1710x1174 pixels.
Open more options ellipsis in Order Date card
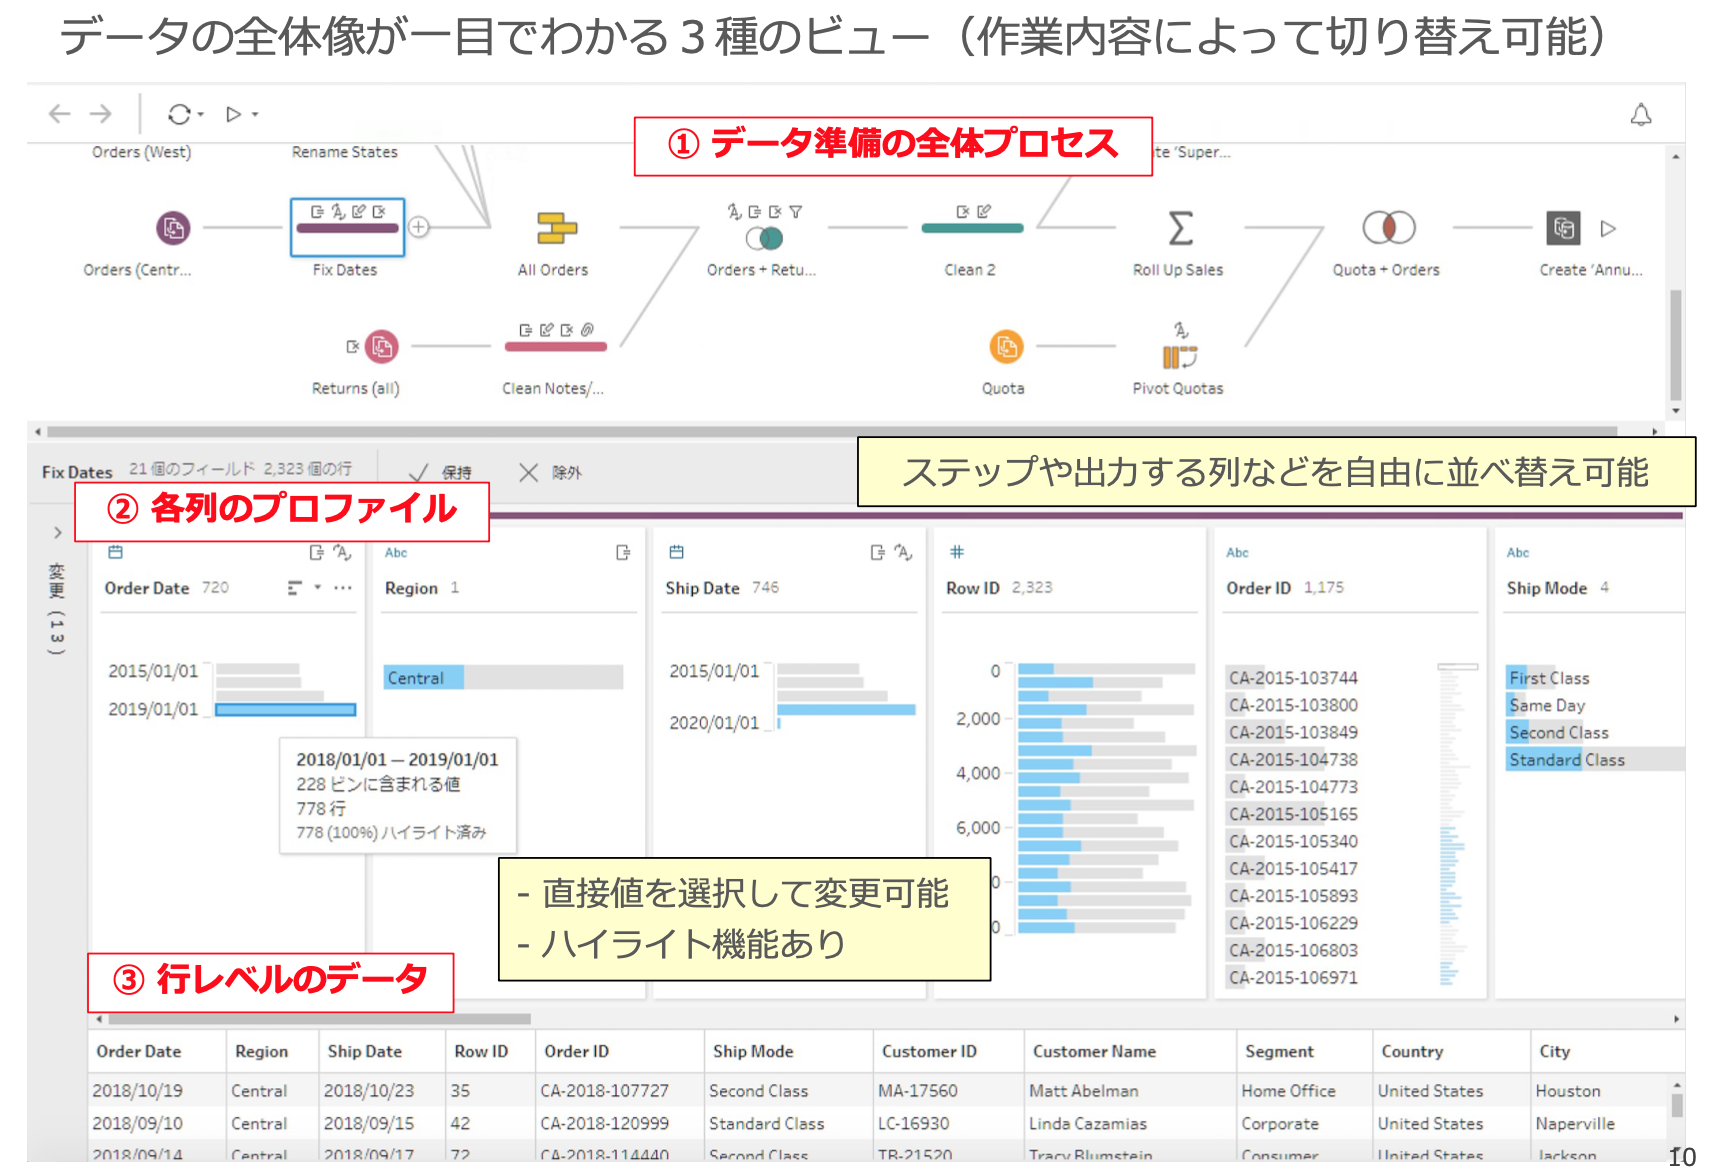coord(343,588)
